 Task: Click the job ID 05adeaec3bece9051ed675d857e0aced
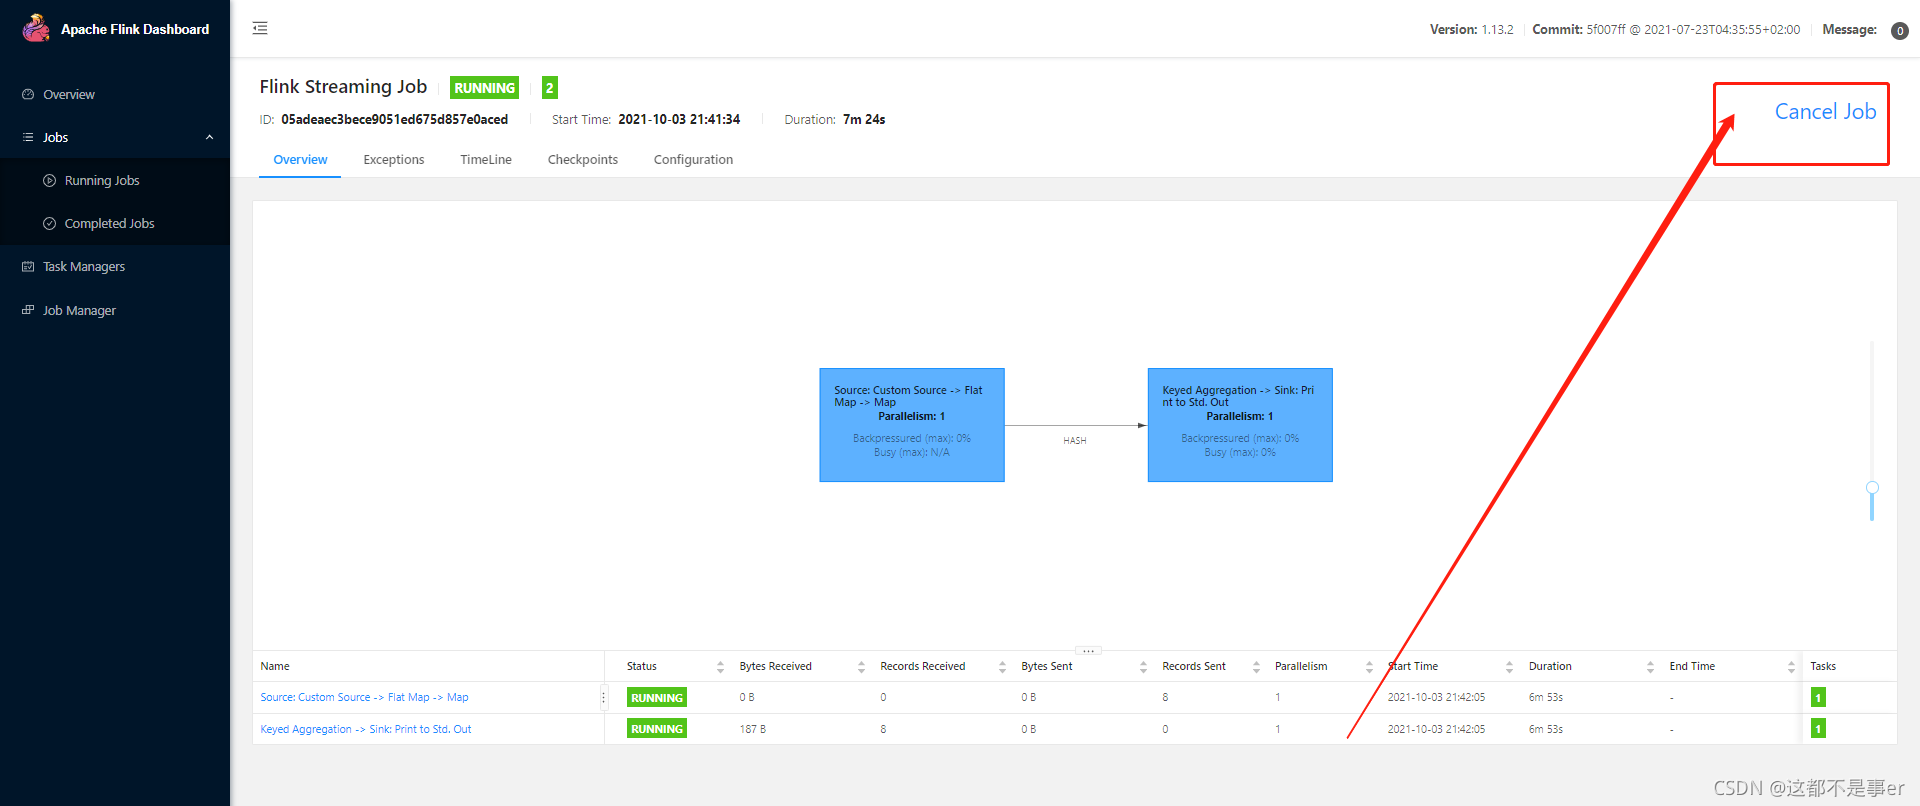pyautogui.click(x=394, y=119)
